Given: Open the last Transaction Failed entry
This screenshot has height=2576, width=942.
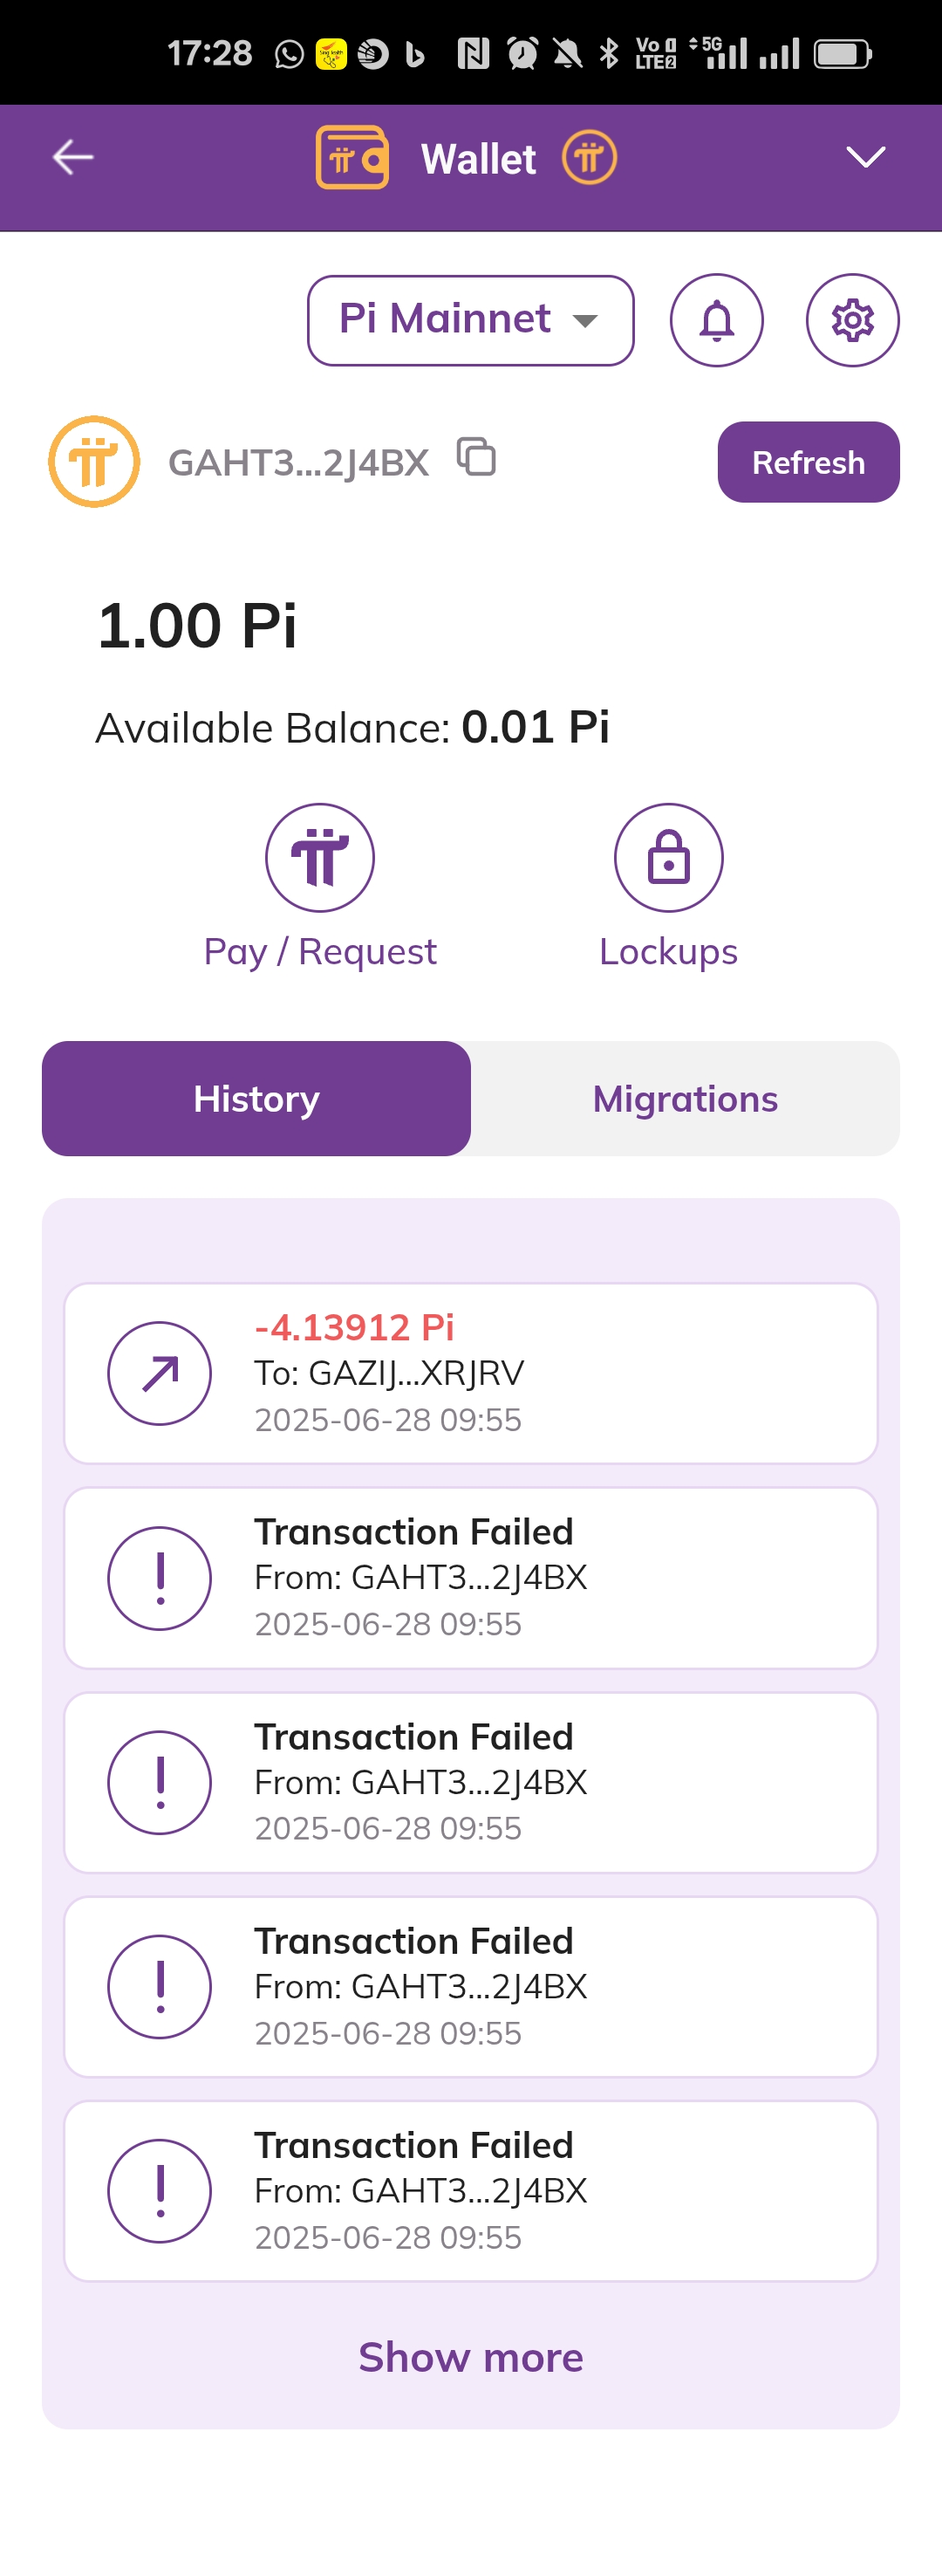Looking at the screenshot, I should [x=470, y=2190].
